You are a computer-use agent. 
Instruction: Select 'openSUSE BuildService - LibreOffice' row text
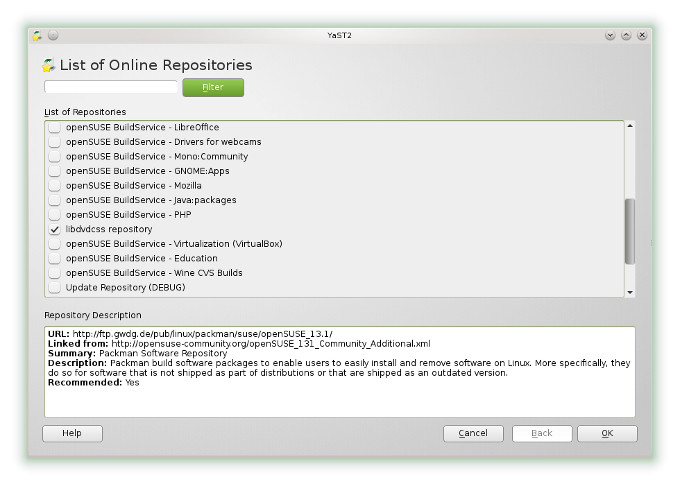pos(142,127)
